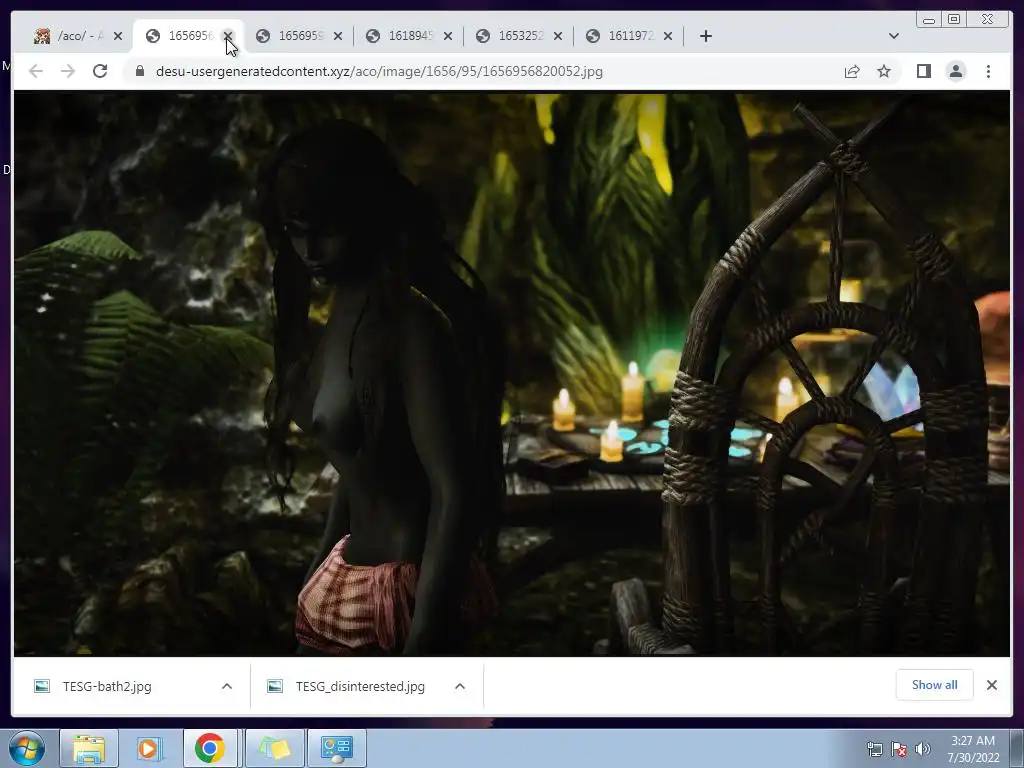
Task: Close the second 1656959 tab
Action: coord(338,36)
